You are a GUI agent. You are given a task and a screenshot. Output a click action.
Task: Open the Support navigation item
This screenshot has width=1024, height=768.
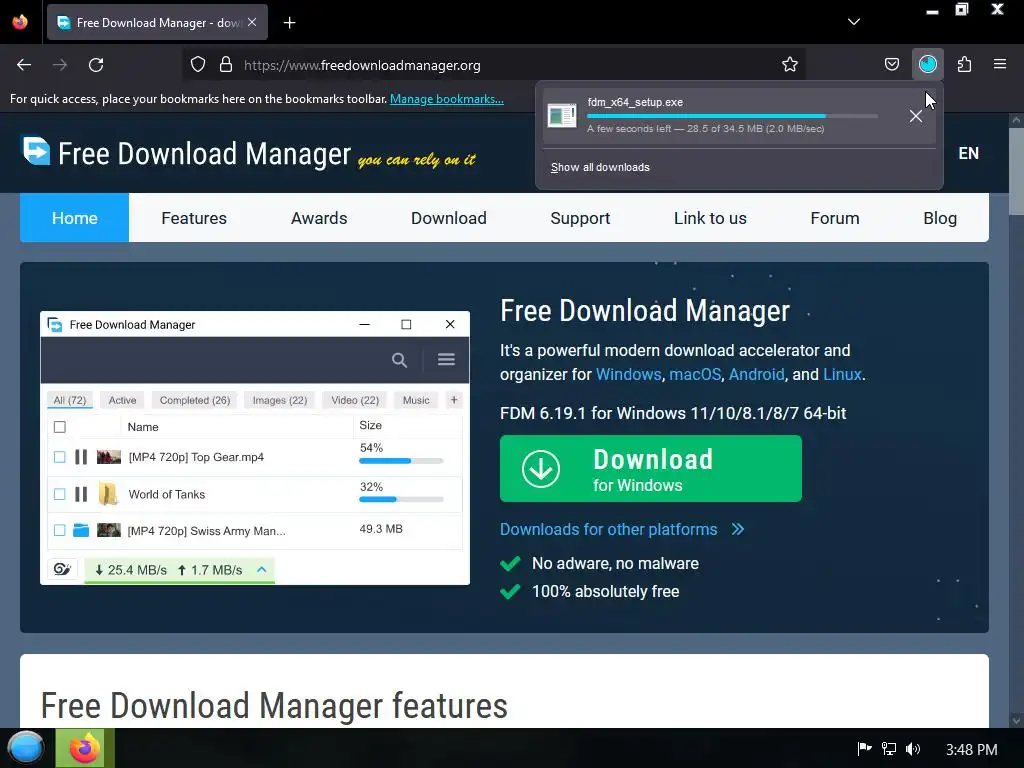(580, 218)
